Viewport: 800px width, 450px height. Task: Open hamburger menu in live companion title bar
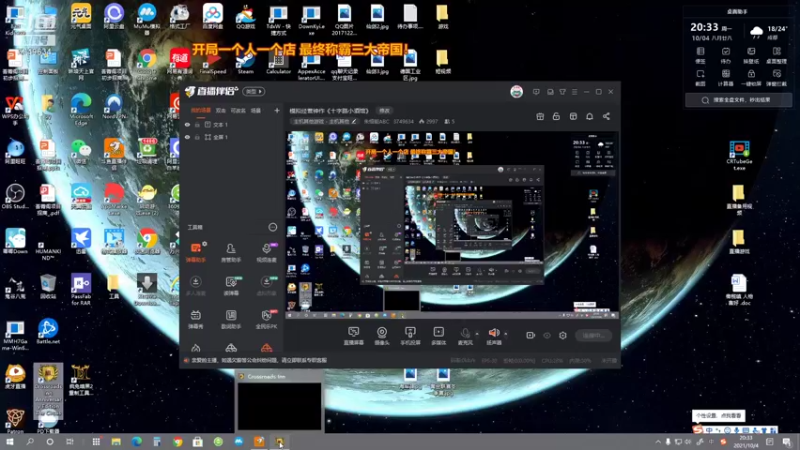574,92
